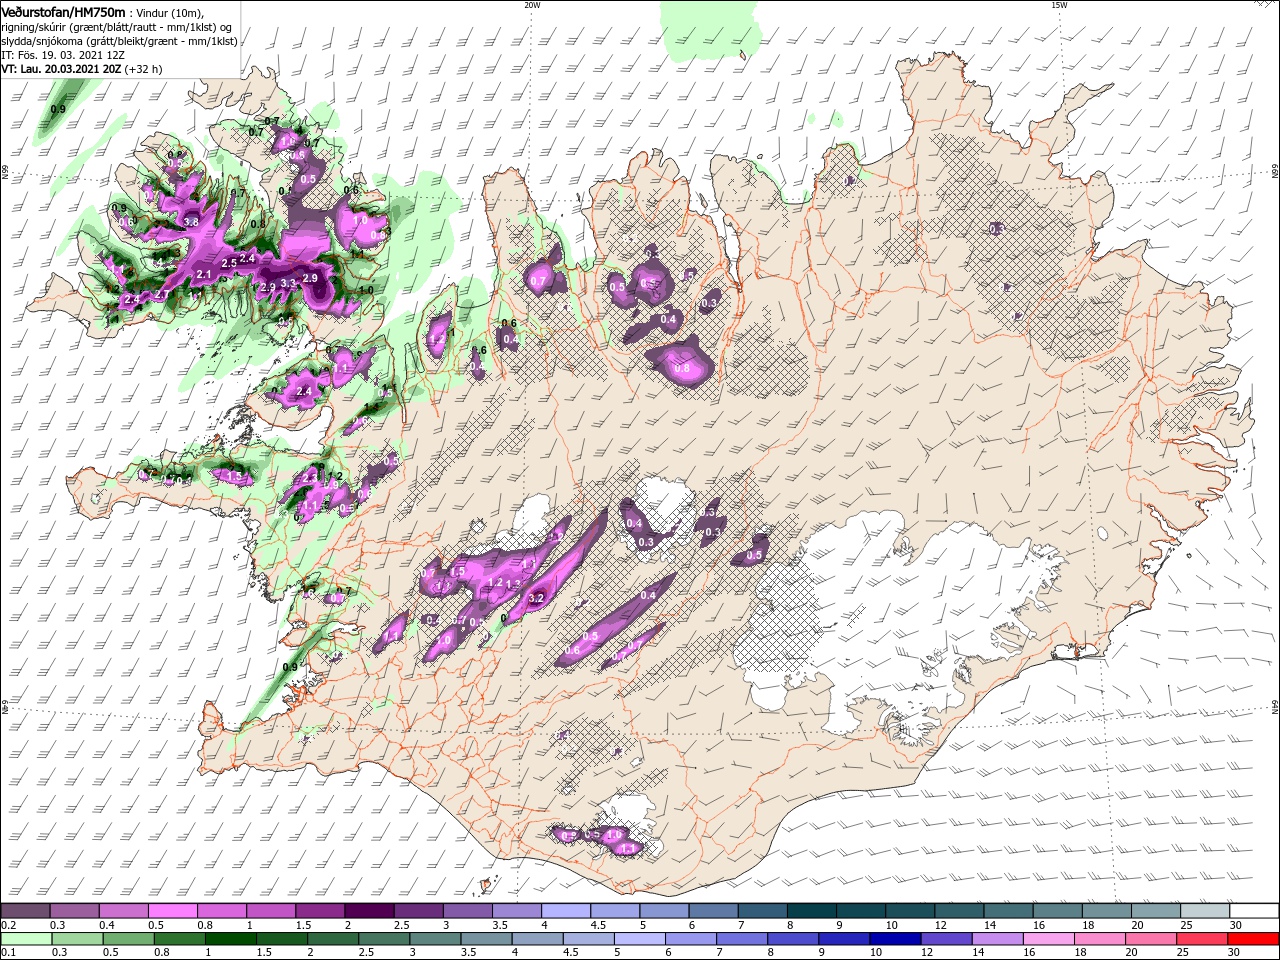This screenshot has height=960, width=1280.
Task: Select darkest green rain swatch starting at 1
Action: tap(230, 938)
